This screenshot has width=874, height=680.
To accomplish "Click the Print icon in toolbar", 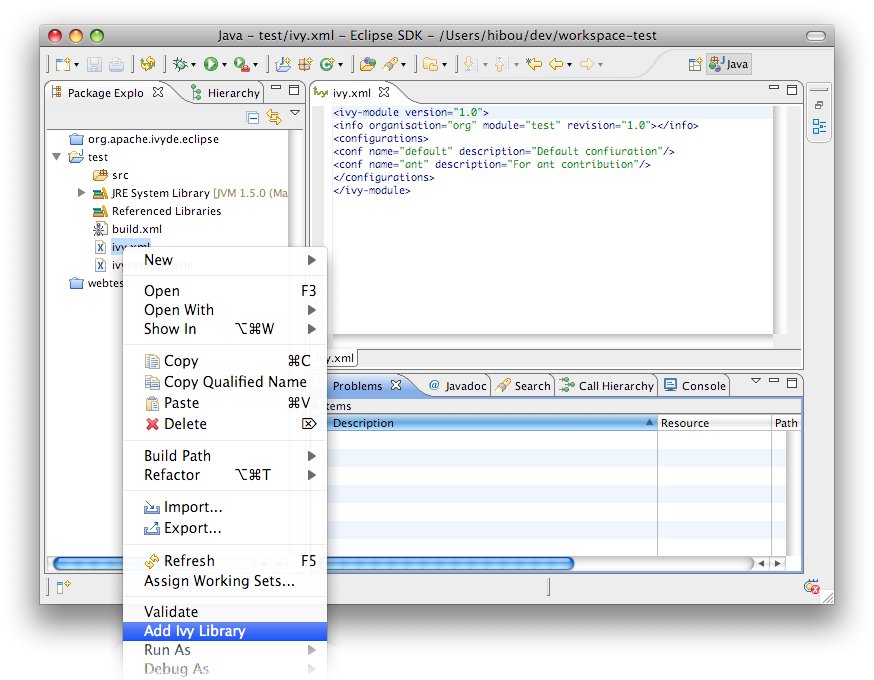I will coord(116,64).
